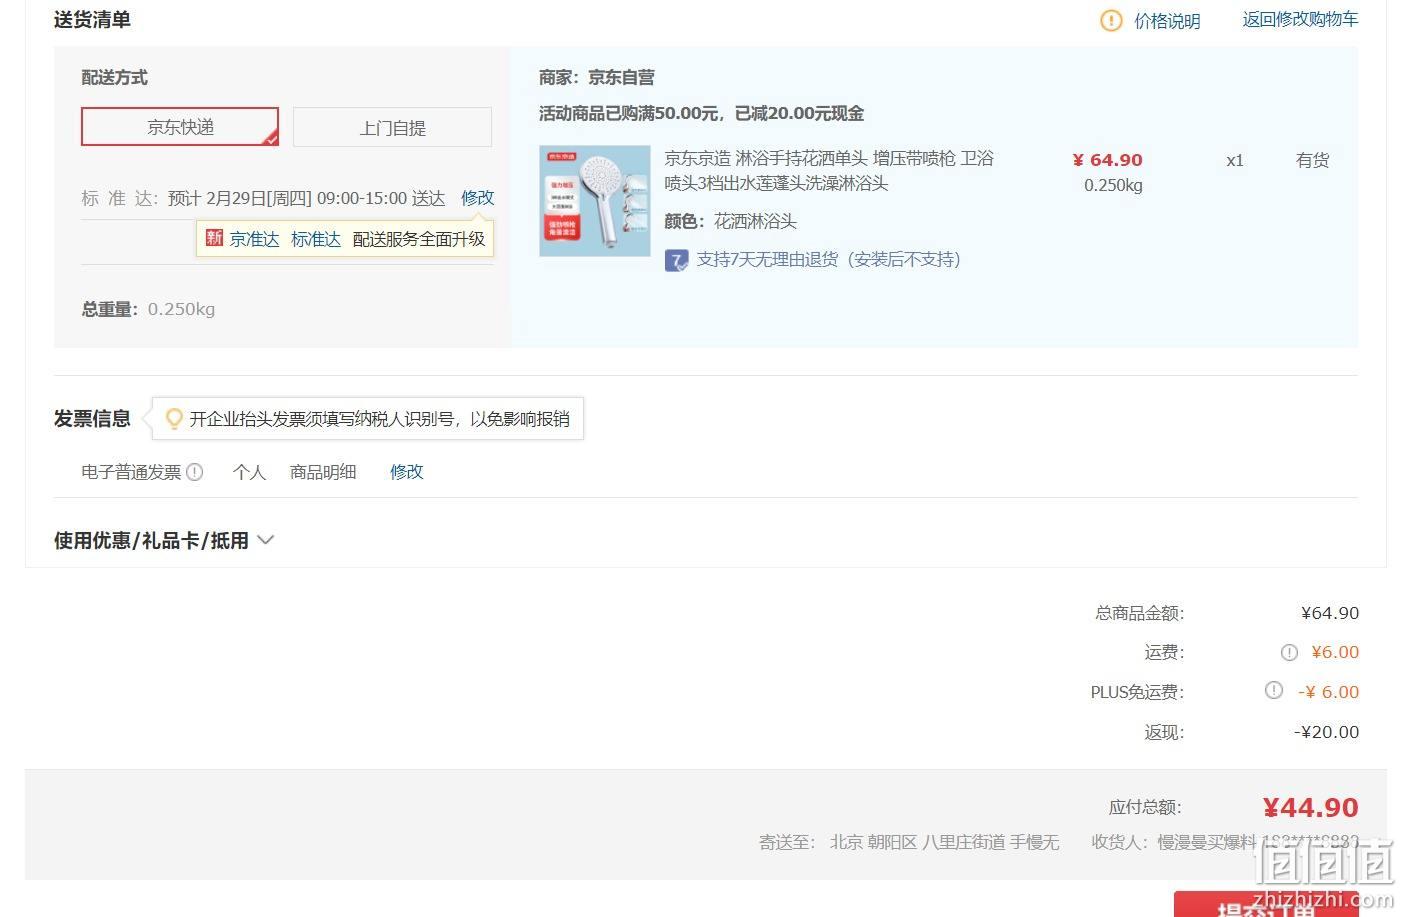Click the PLUS免运费 -¥ 6.00 value
The width and height of the screenshot is (1403, 917).
[x=1328, y=692]
